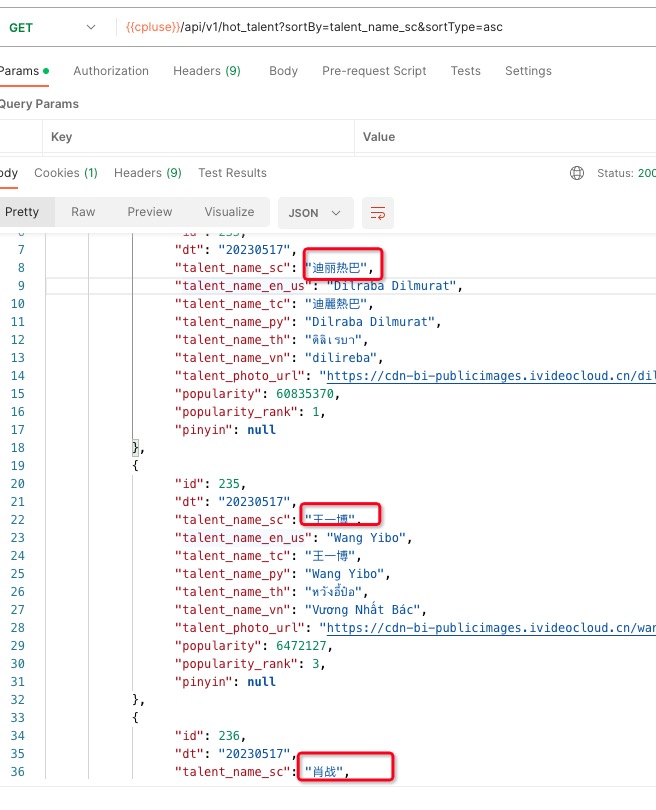Click popularity_rank value 3
656x810 pixels.
click(315, 664)
